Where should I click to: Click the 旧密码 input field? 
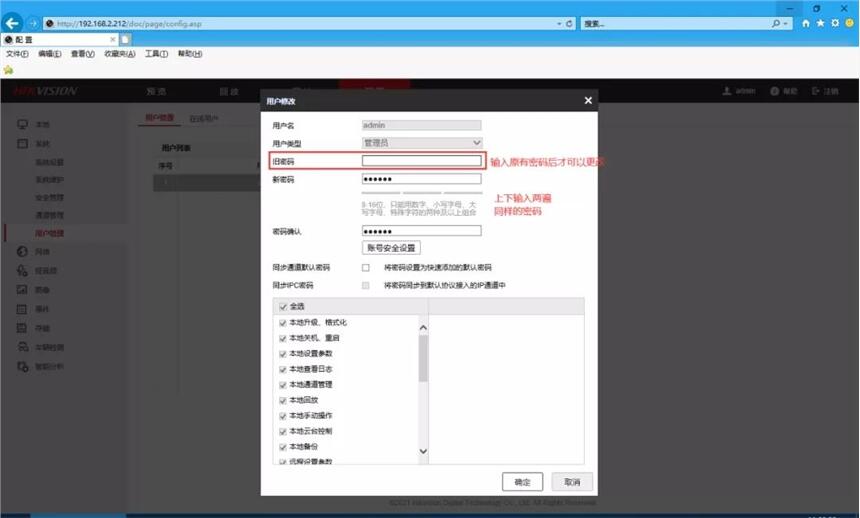pyautogui.click(x=421, y=161)
